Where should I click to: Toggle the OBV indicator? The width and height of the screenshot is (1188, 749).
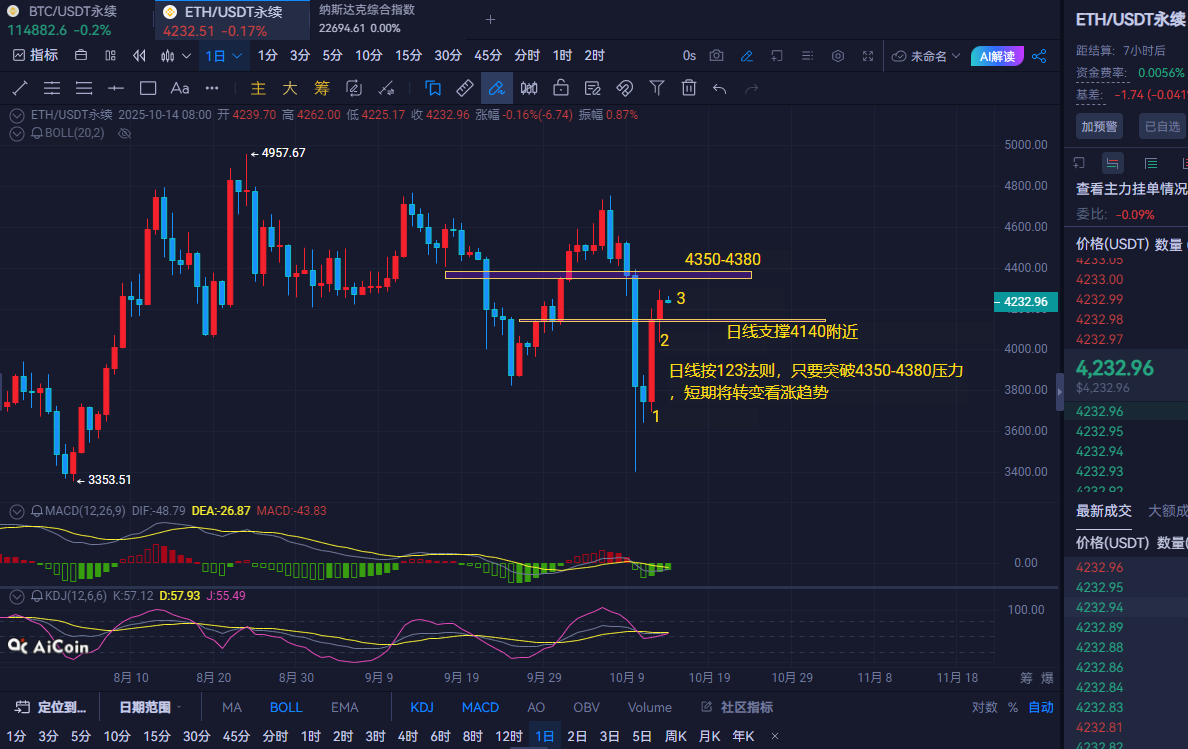(586, 707)
